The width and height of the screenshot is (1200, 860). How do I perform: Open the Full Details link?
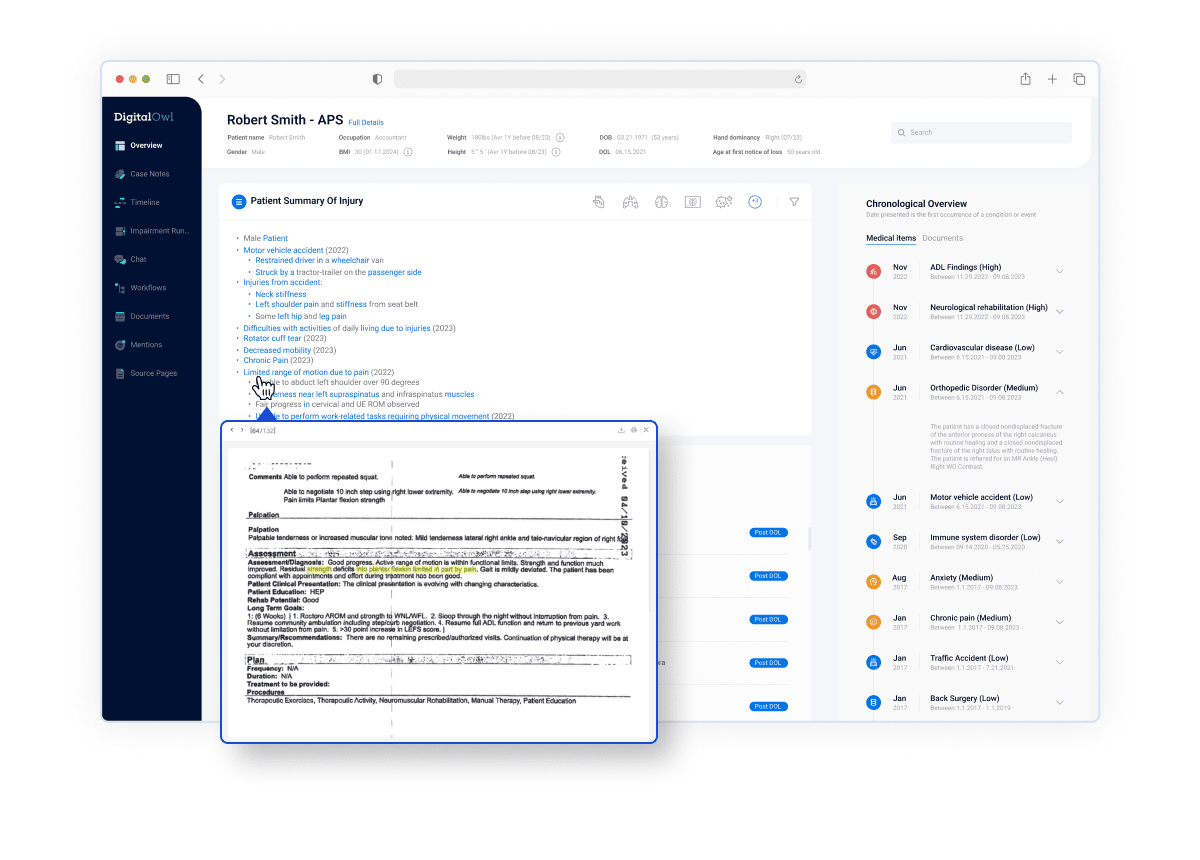point(366,122)
